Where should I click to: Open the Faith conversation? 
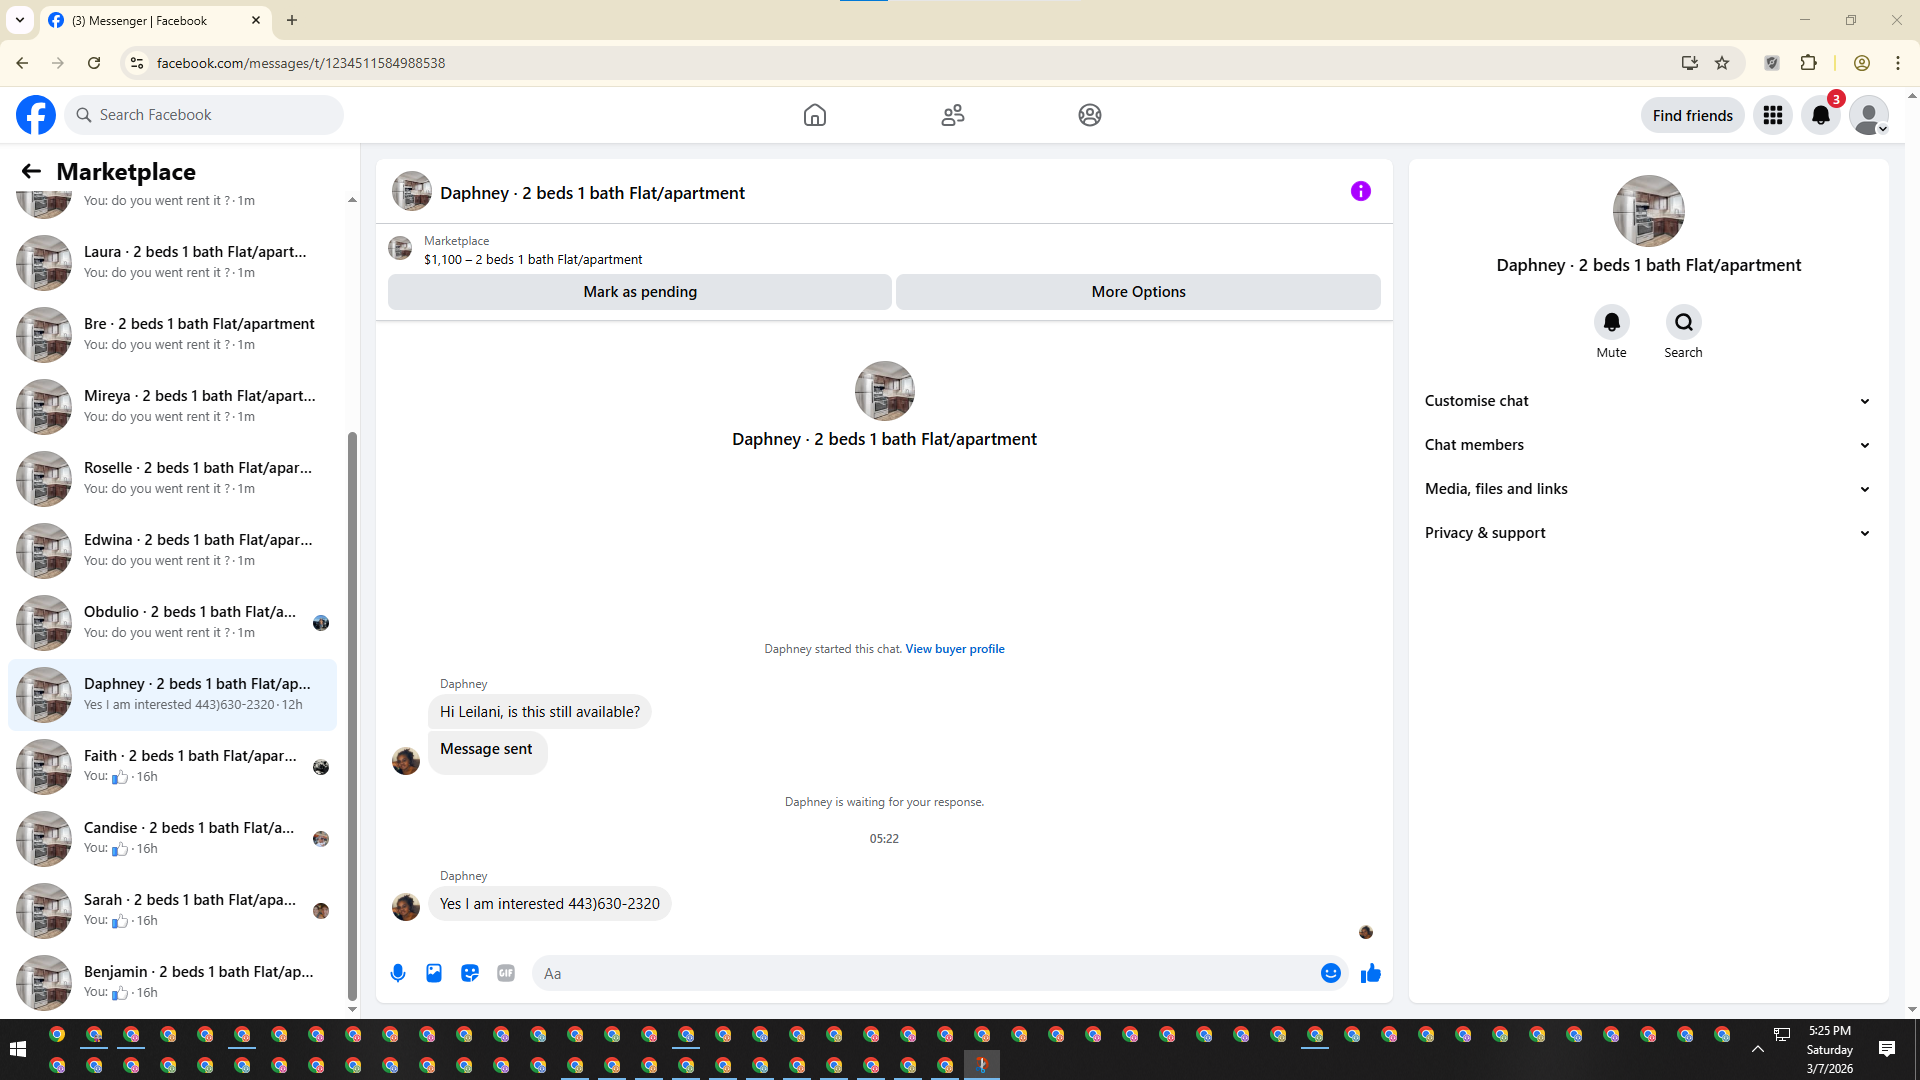pyautogui.click(x=172, y=766)
